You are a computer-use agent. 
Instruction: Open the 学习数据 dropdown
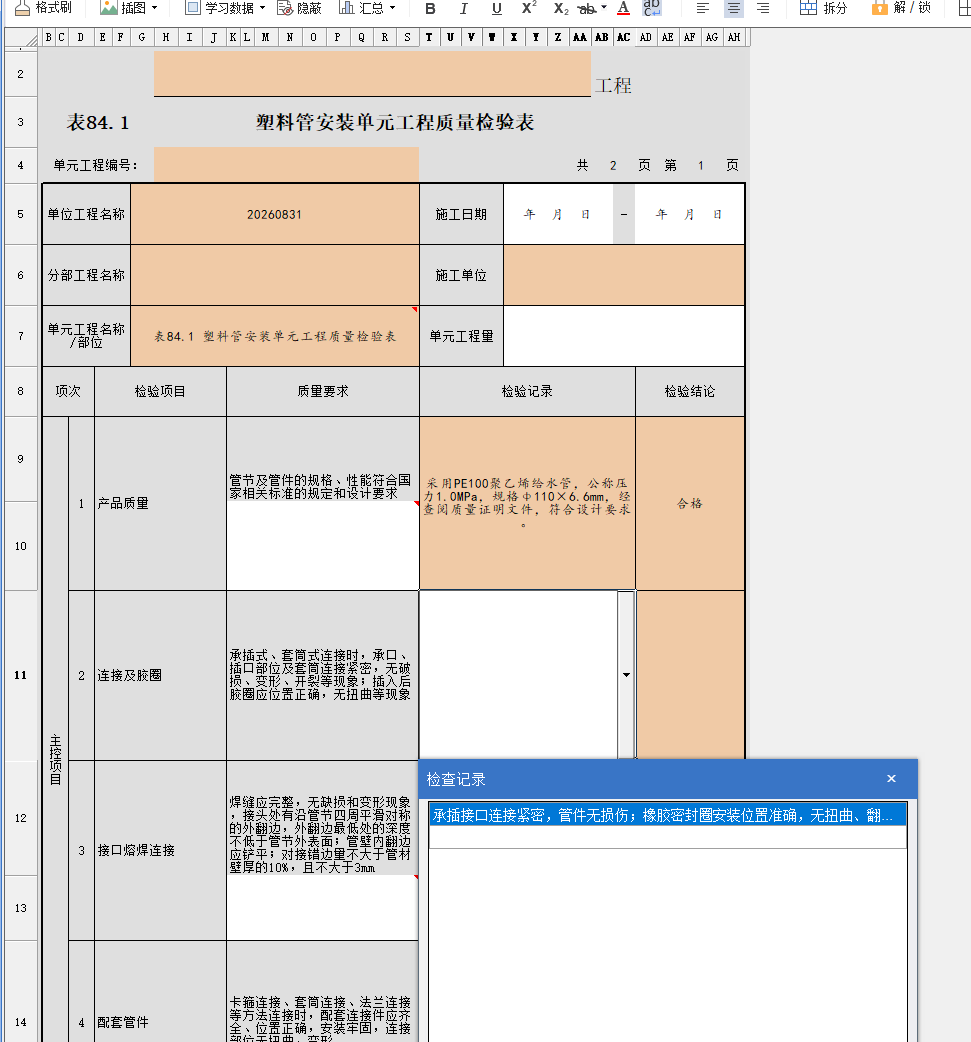click(225, 8)
